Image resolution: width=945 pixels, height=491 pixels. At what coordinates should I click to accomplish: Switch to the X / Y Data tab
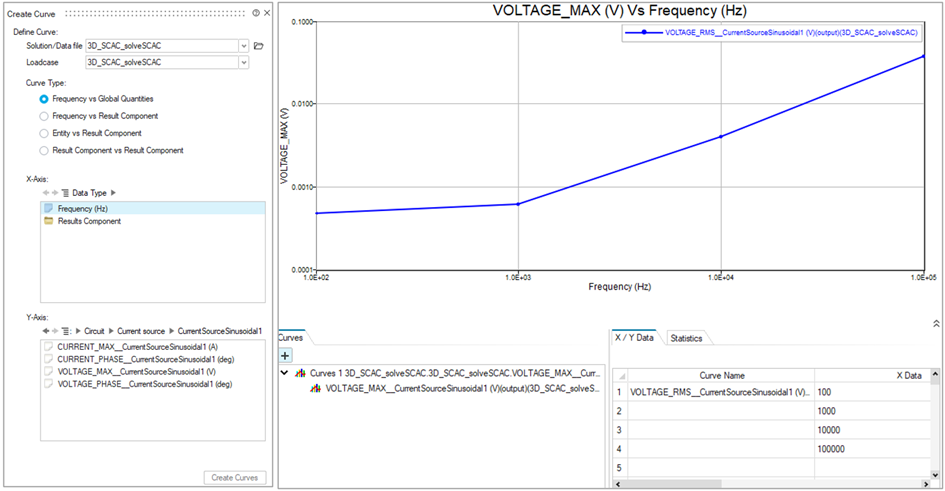point(636,338)
